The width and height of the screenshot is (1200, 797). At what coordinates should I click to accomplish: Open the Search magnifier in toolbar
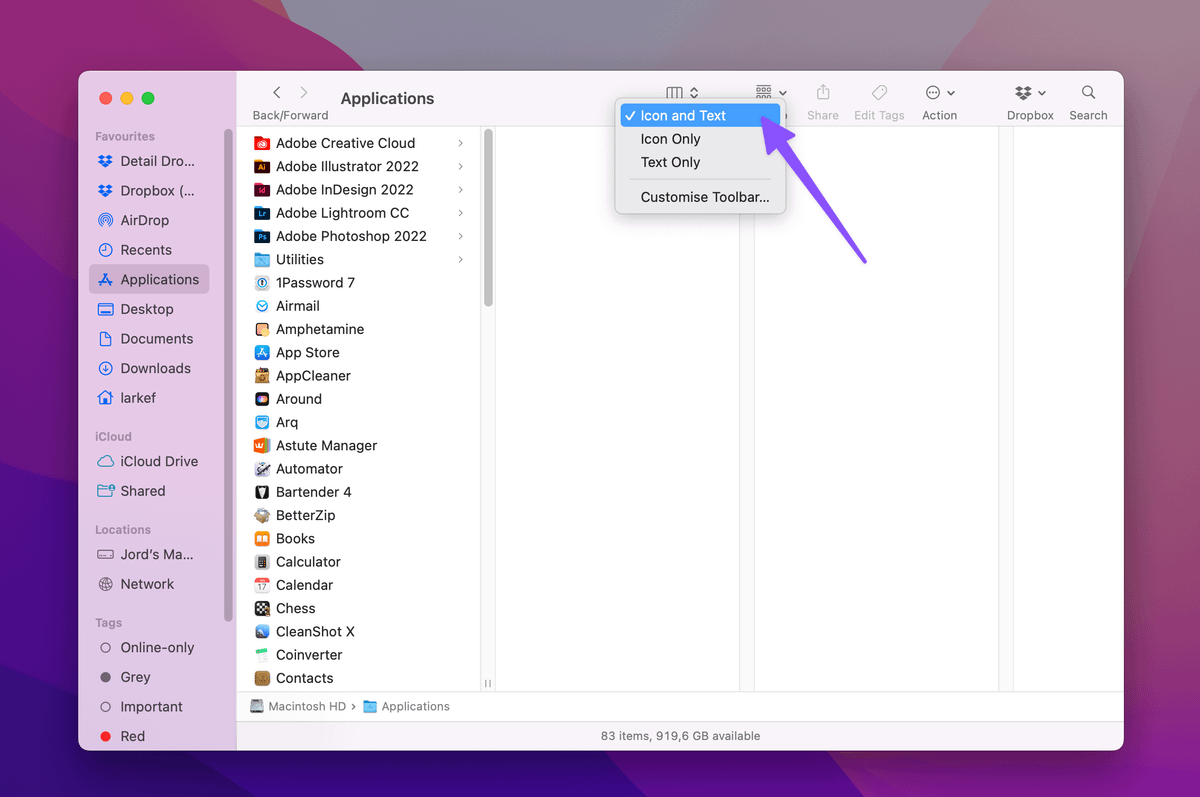tap(1088, 93)
